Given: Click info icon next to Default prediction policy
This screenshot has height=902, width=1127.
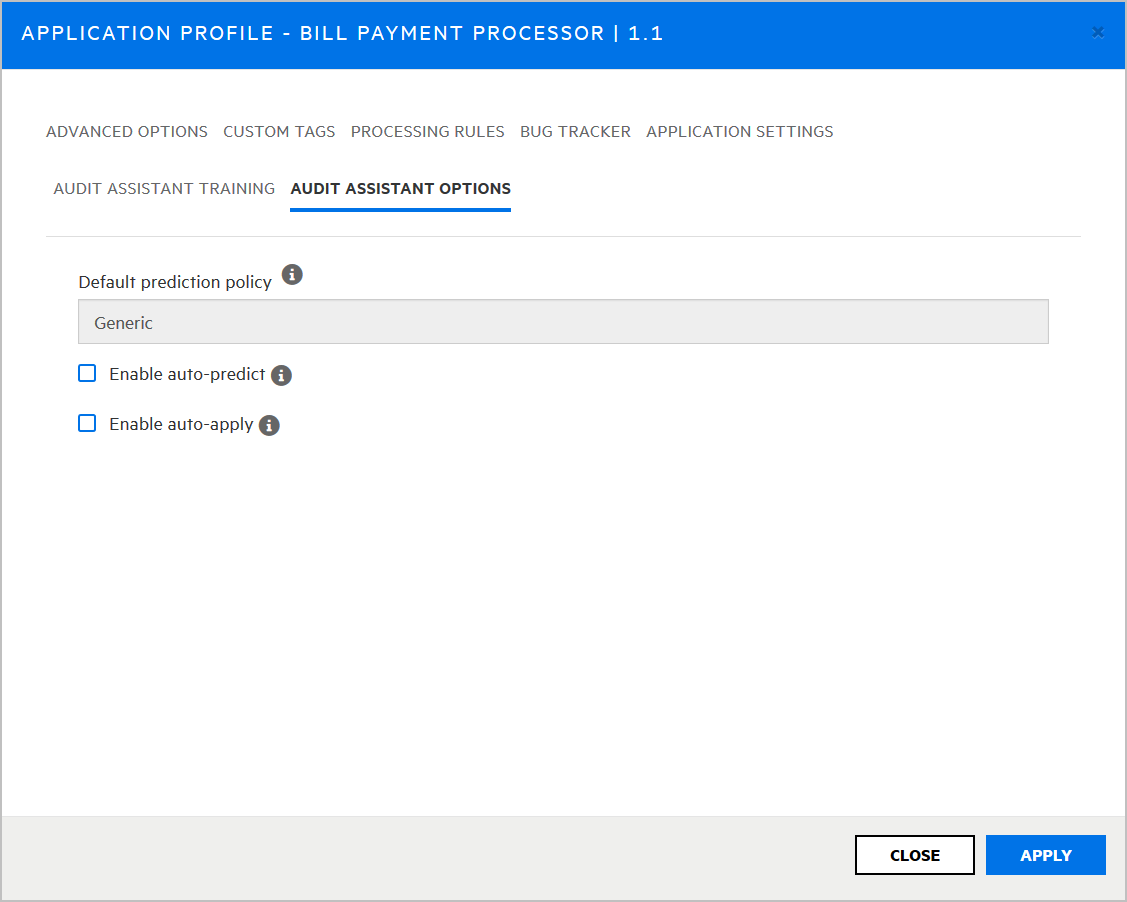Looking at the screenshot, I should coord(292,275).
